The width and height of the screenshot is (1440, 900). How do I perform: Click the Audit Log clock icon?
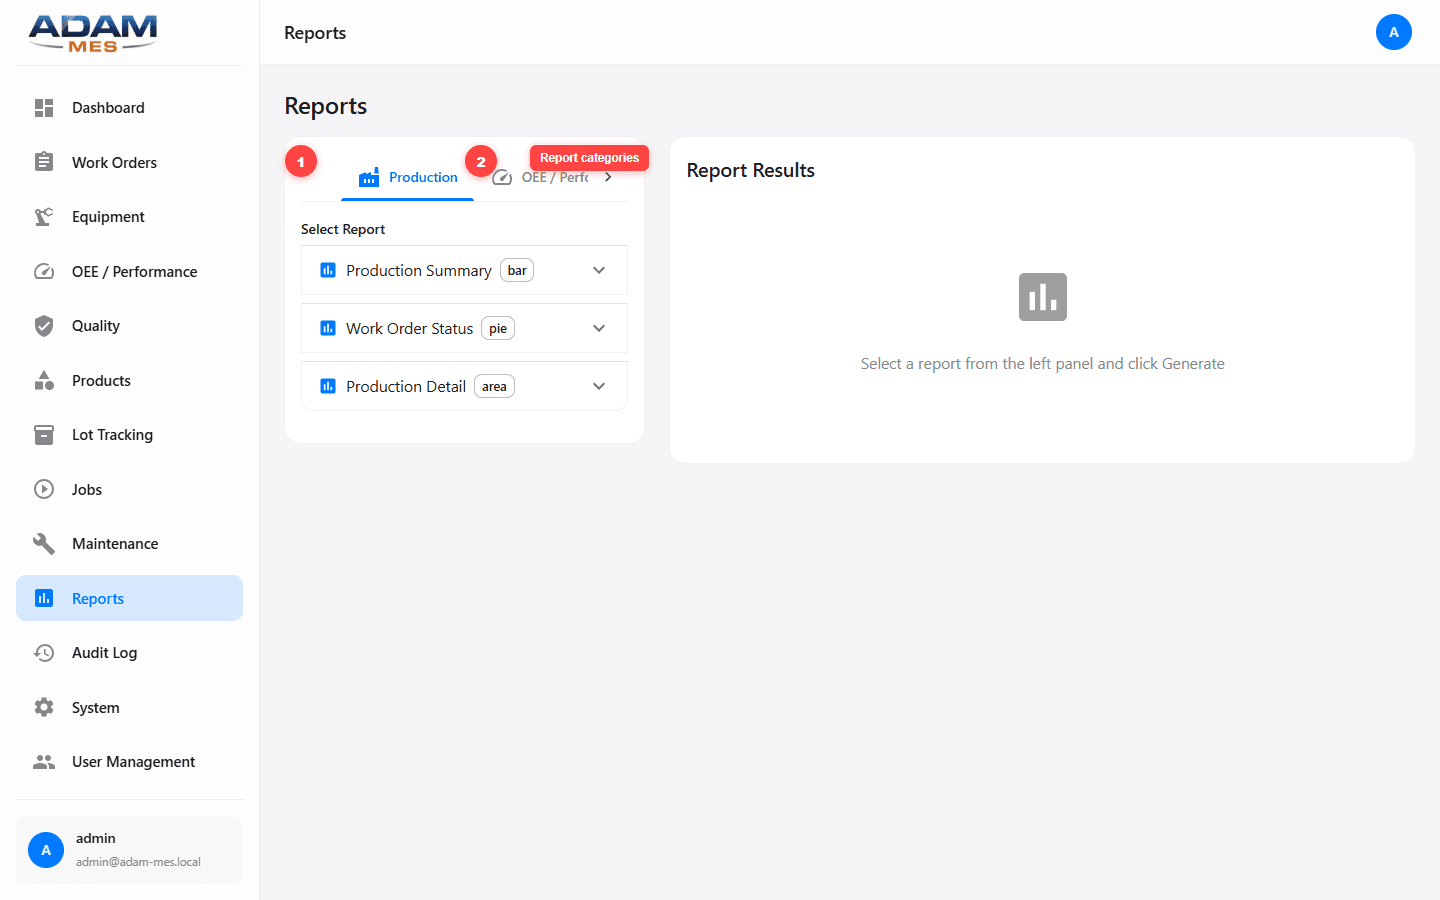[44, 652]
